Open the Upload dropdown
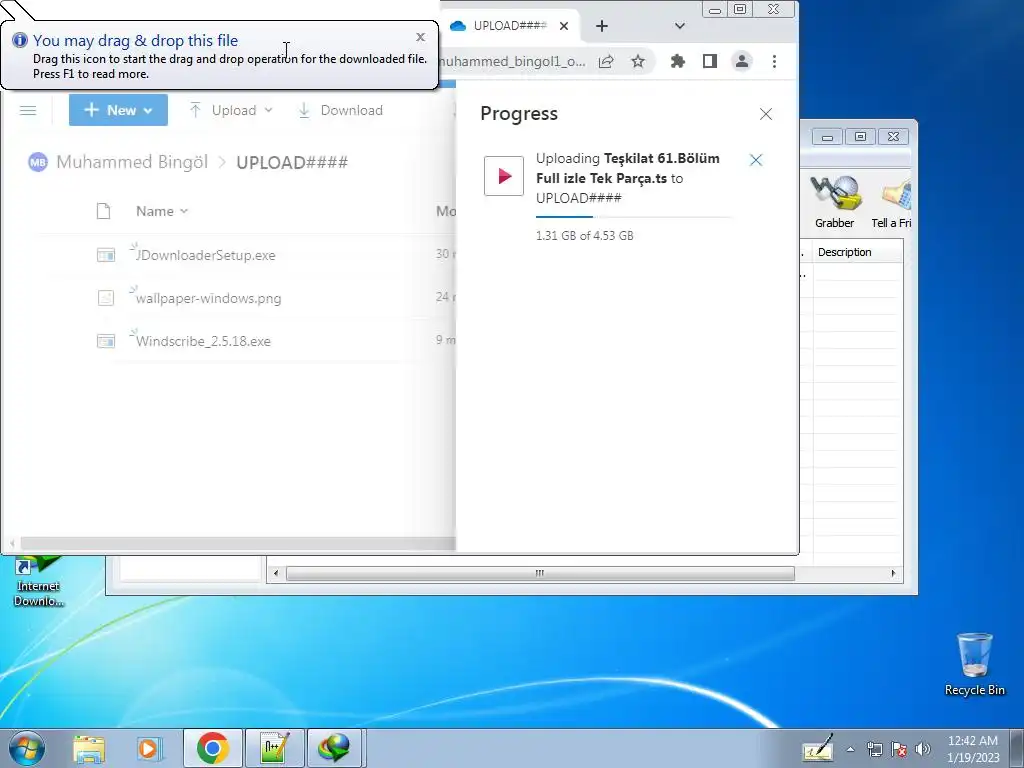The image size is (1024, 768). 231,110
